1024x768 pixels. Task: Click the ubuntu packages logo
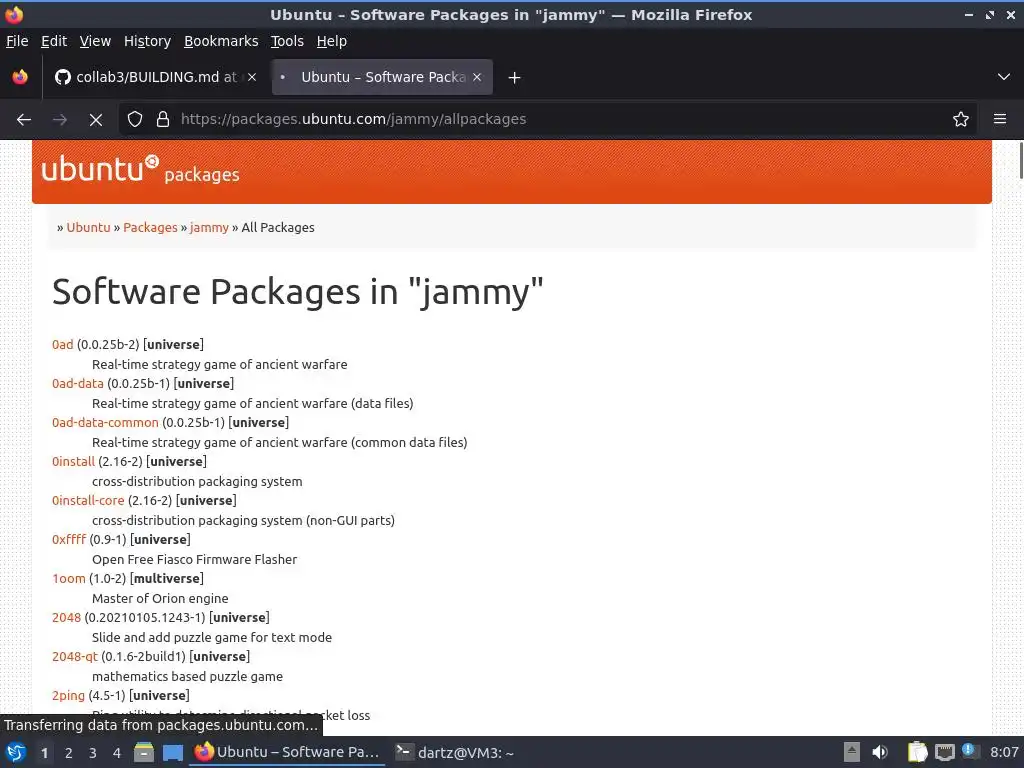coord(140,170)
